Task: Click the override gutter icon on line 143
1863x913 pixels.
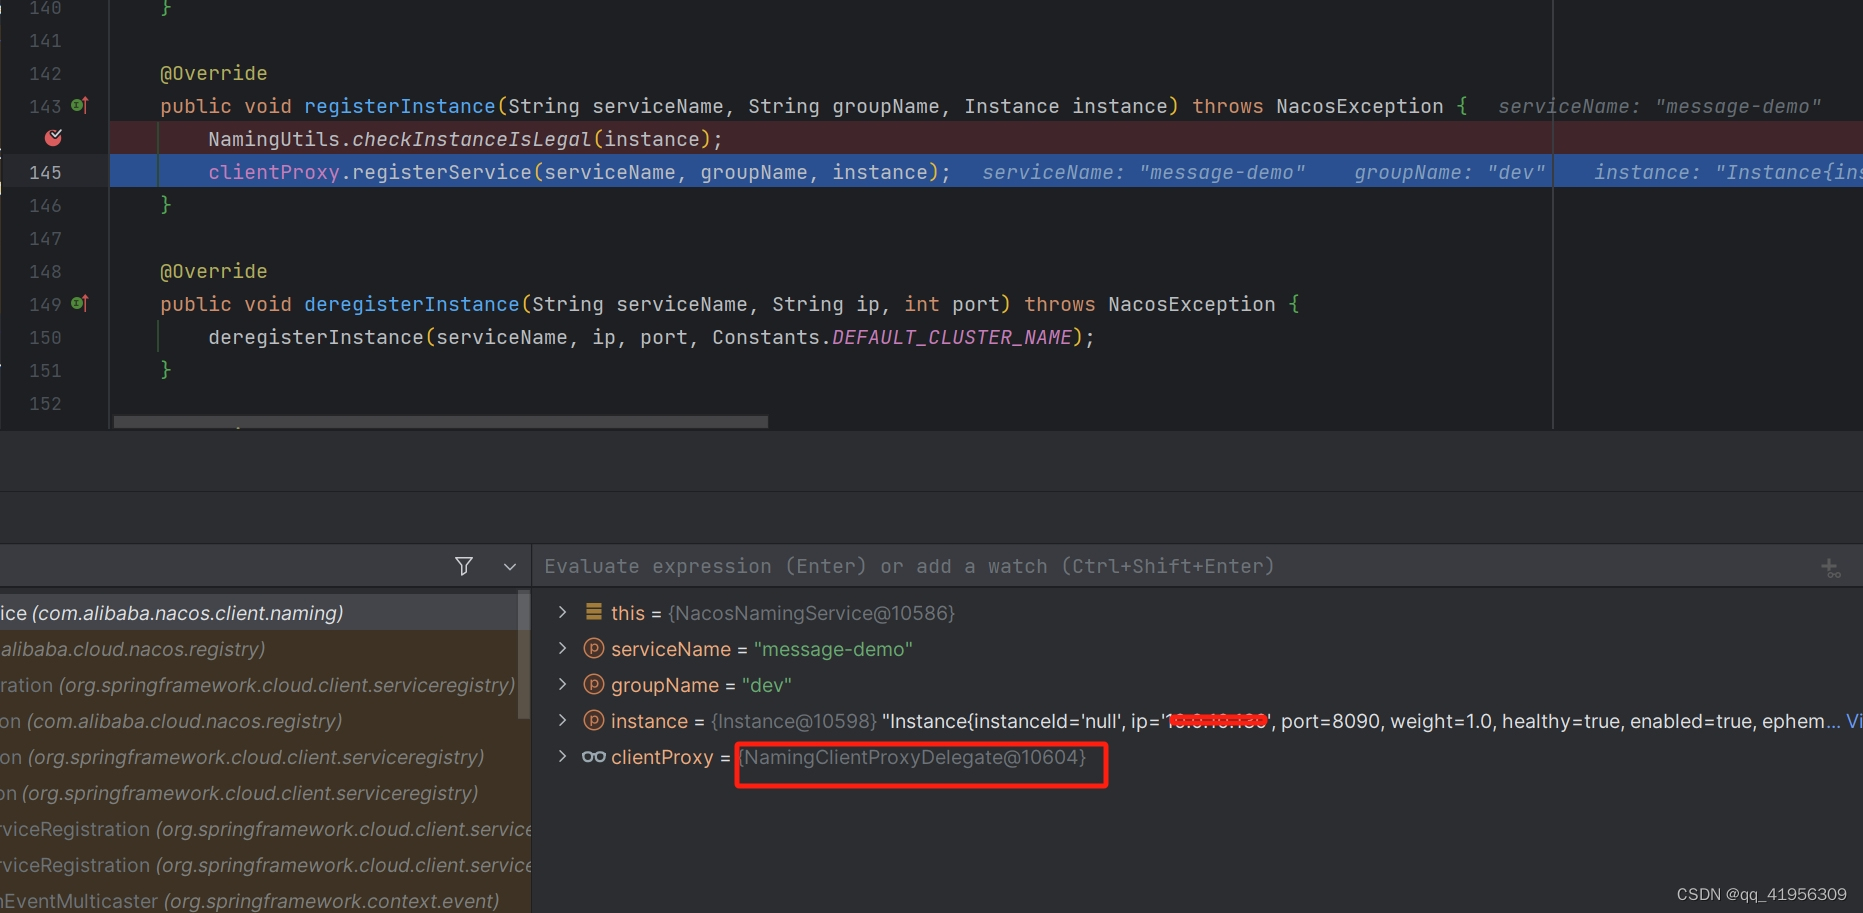Action: [x=80, y=105]
